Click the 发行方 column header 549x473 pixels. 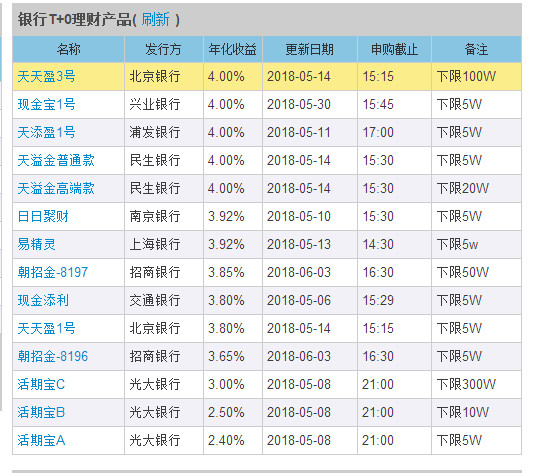[x=164, y=49]
